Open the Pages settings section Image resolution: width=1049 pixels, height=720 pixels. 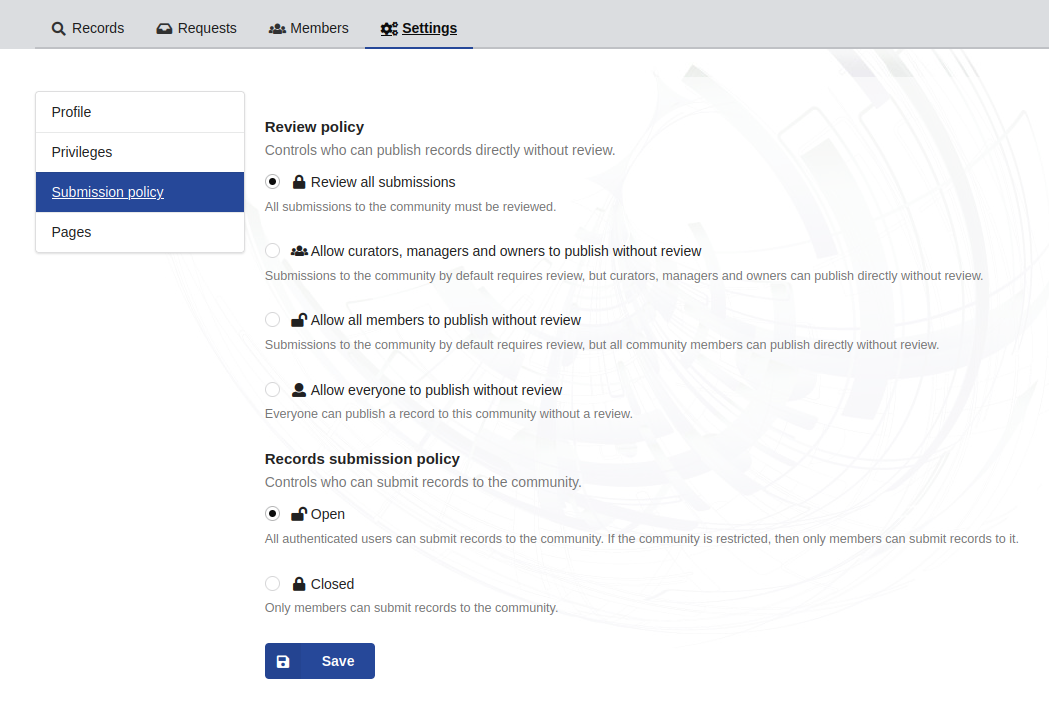[x=71, y=231]
